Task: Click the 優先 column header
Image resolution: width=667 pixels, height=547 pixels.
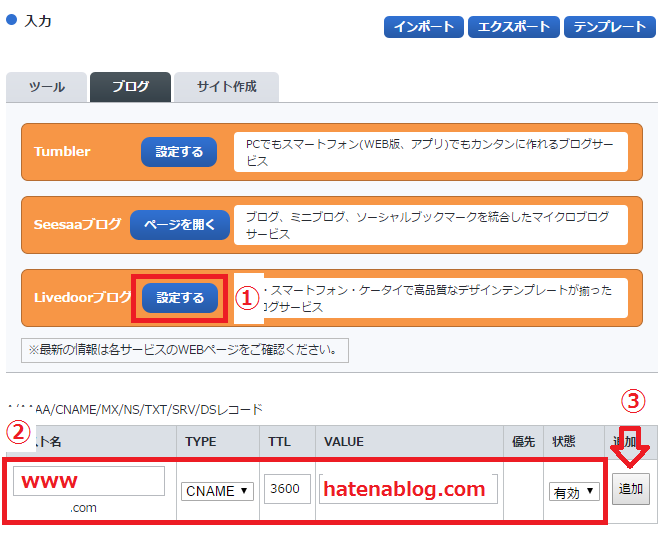Action: pyautogui.click(x=523, y=442)
